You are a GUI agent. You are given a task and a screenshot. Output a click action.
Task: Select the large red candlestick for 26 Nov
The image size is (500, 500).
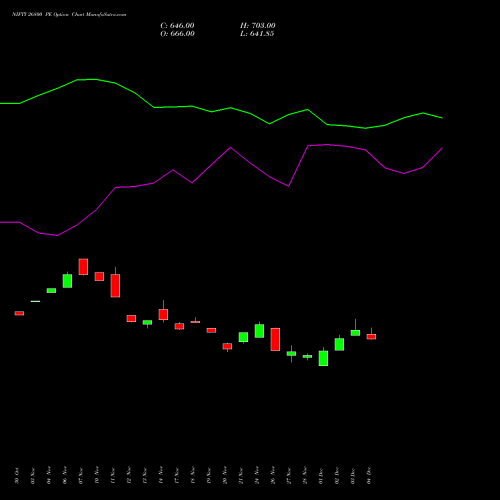275,339
